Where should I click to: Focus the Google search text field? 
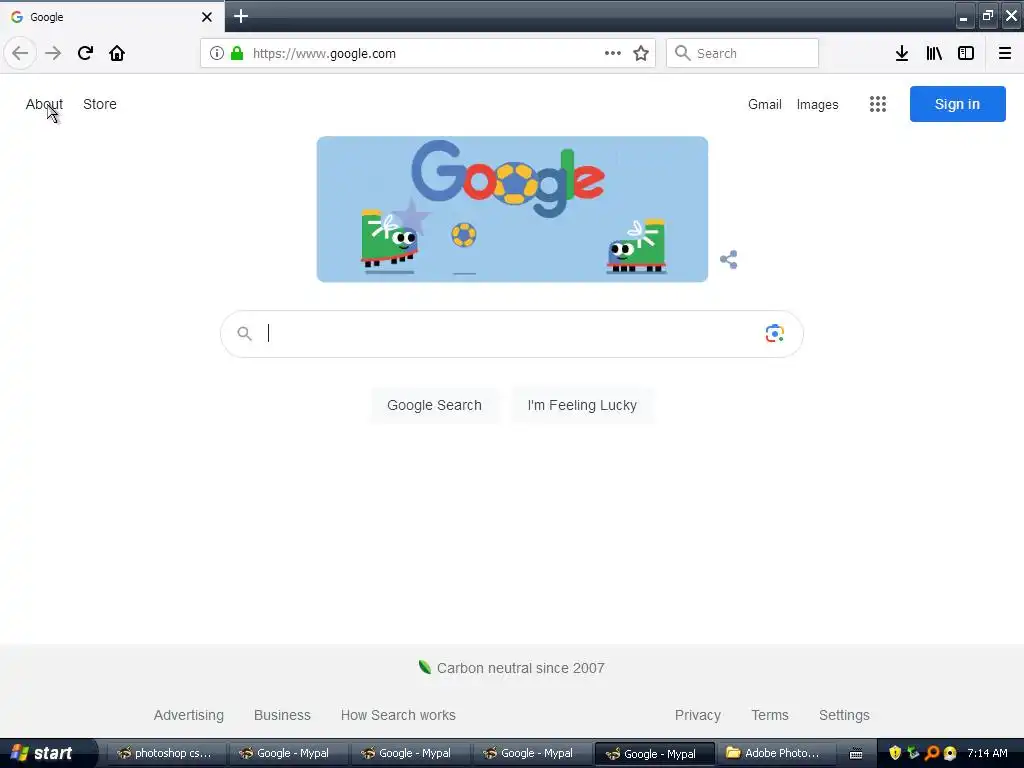[511, 334]
